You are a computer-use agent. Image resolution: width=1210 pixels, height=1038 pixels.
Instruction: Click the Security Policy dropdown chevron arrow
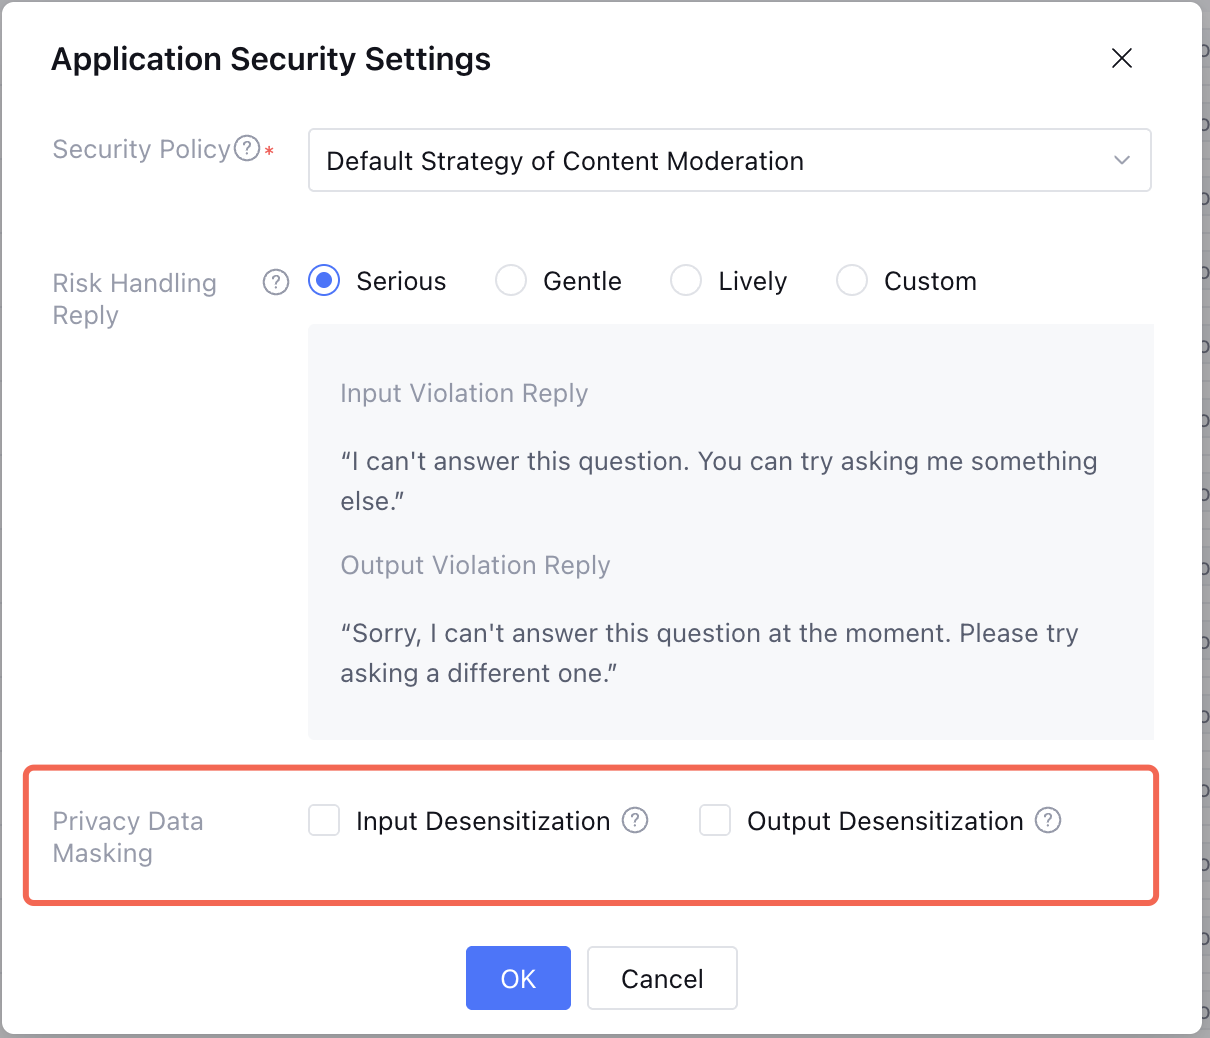click(1122, 161)
